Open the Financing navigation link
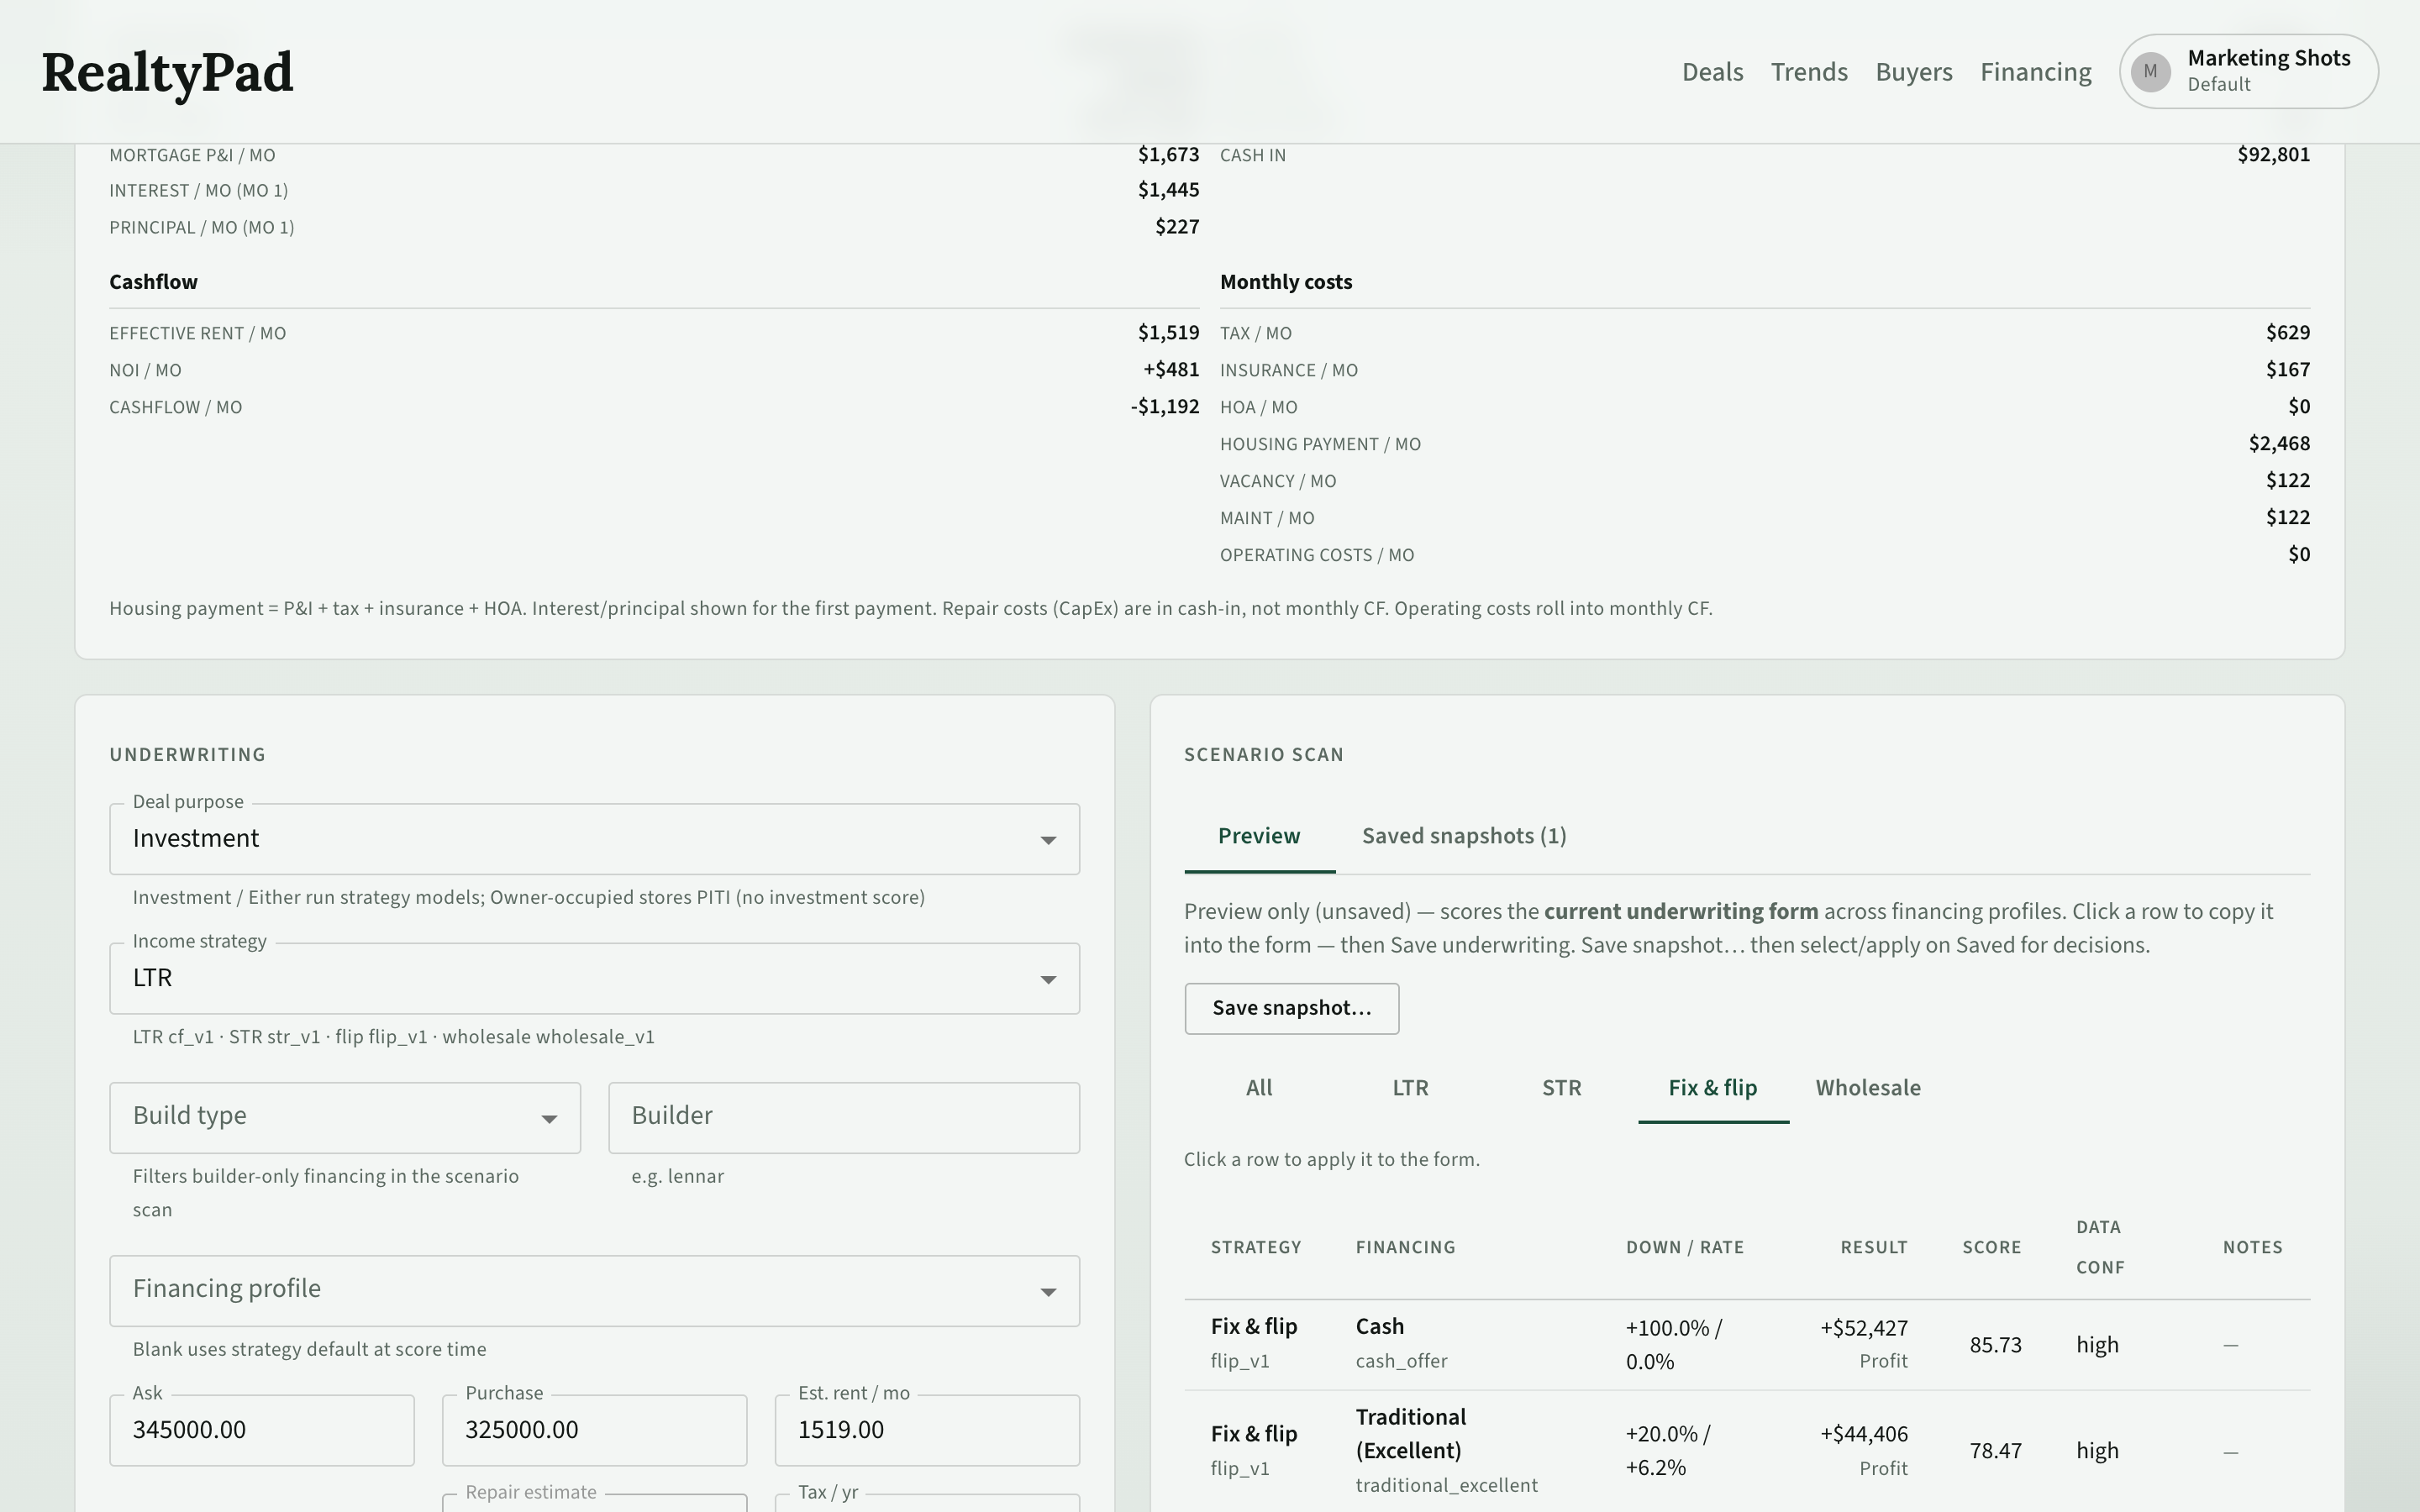Image resolution: width=2420 pixels, height=1512 pixels. (2036, 72)
